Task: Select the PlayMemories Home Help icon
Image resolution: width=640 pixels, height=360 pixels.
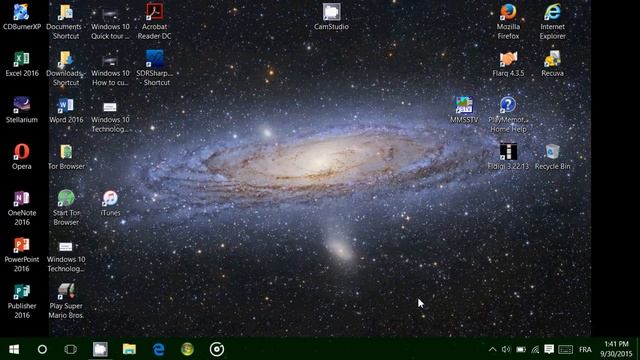Action: coord(508,115)
